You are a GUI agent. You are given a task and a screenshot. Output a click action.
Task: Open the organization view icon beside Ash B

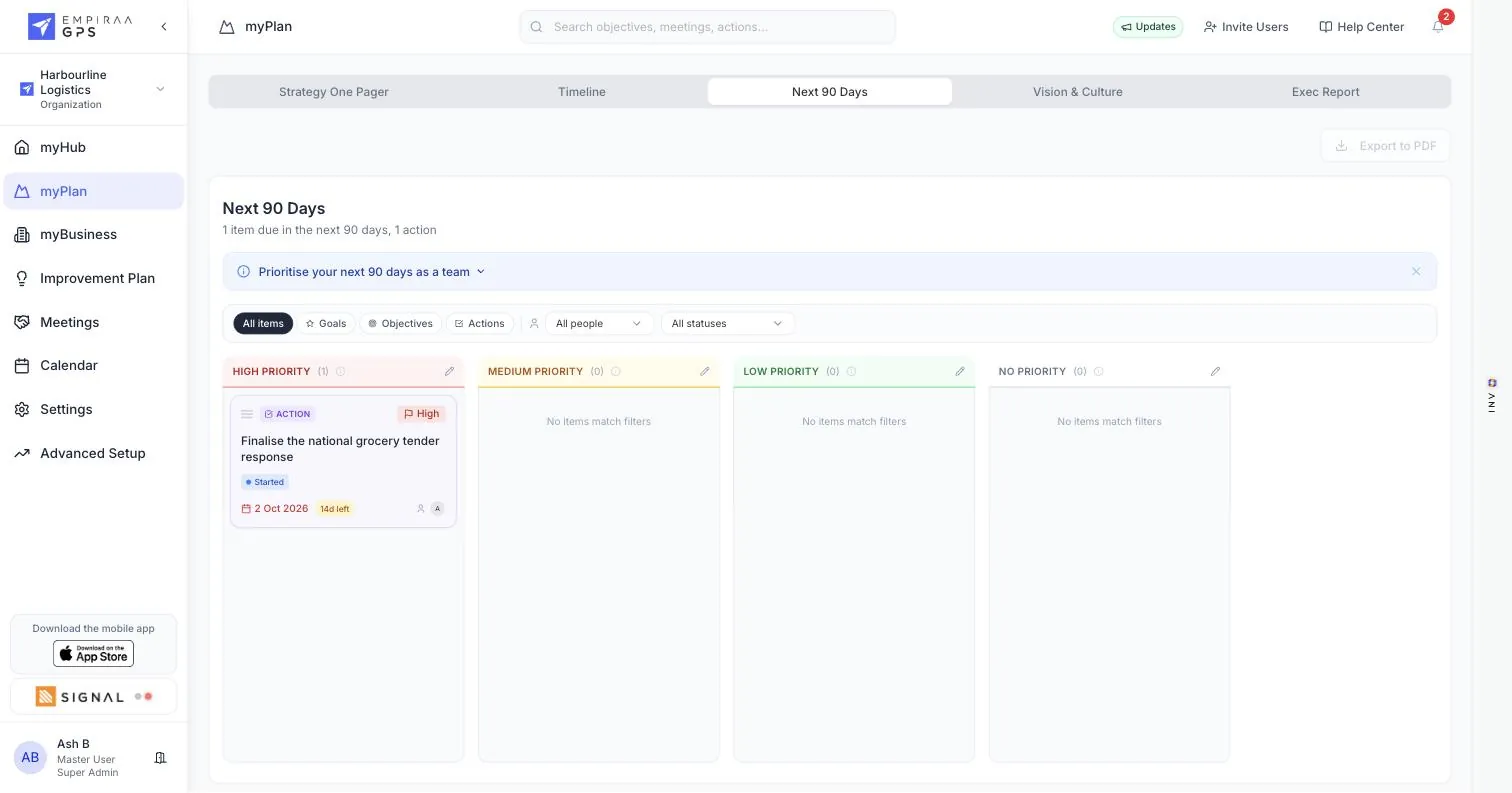click(160, 758)
